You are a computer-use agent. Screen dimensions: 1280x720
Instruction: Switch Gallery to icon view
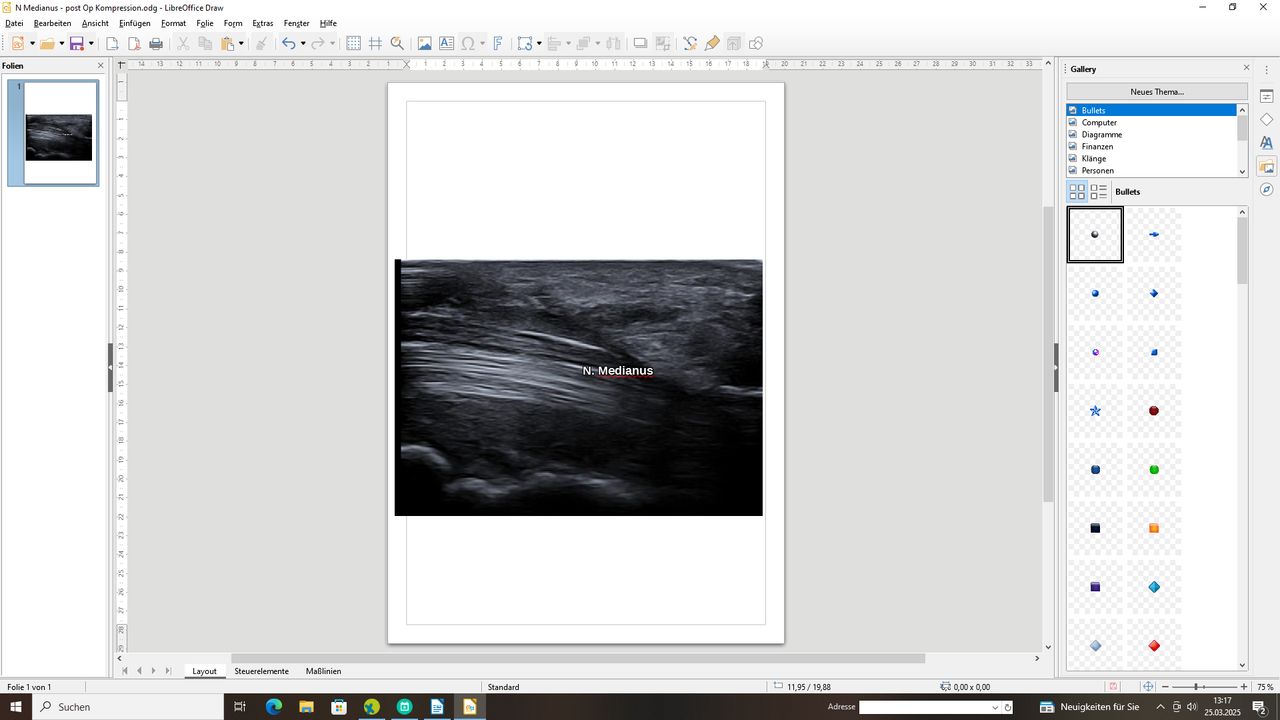1077,191
